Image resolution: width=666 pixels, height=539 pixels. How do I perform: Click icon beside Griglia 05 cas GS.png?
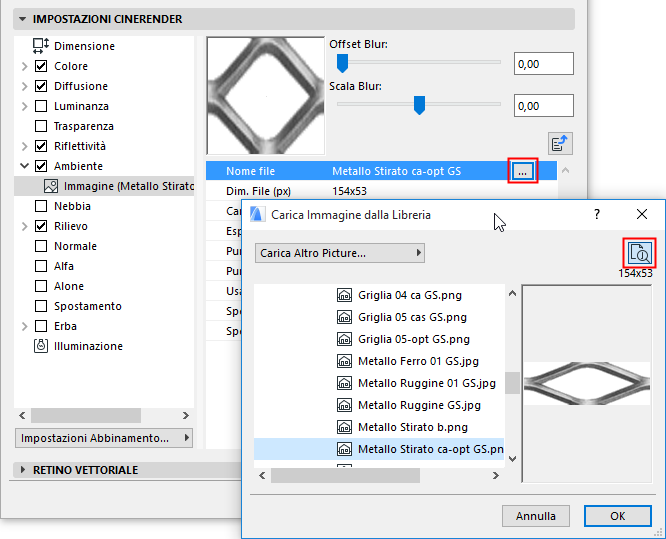coord(344,317)
